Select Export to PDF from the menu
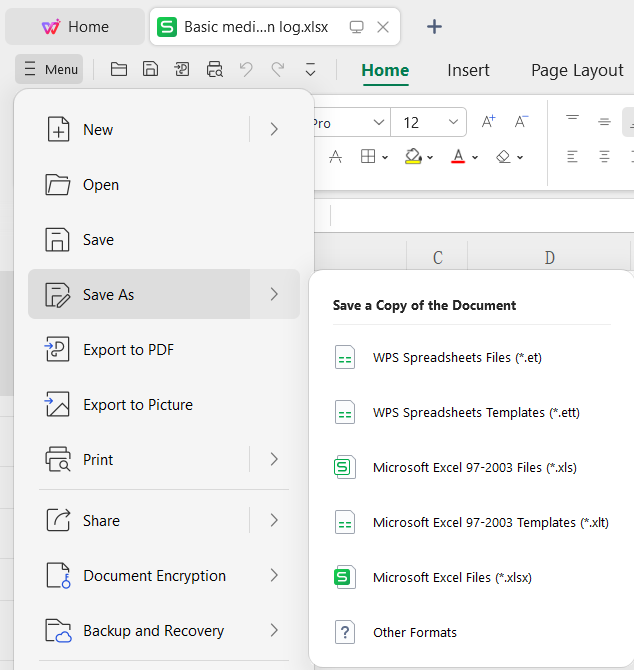The width and height of the screenshot is (634, 670). click(128, 350)
